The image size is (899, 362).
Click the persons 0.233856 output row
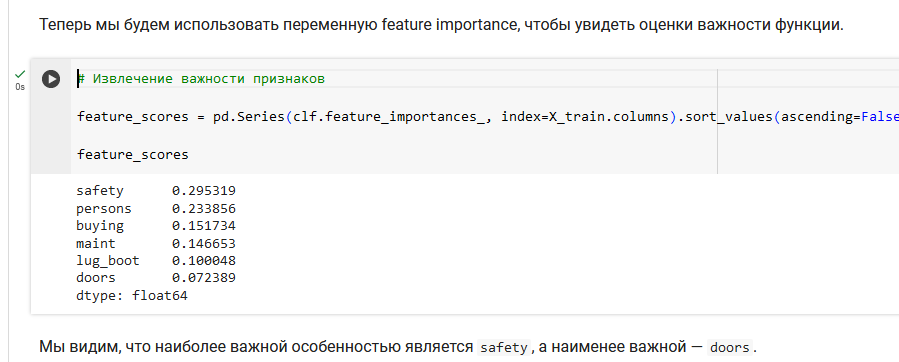coord(156,209)
